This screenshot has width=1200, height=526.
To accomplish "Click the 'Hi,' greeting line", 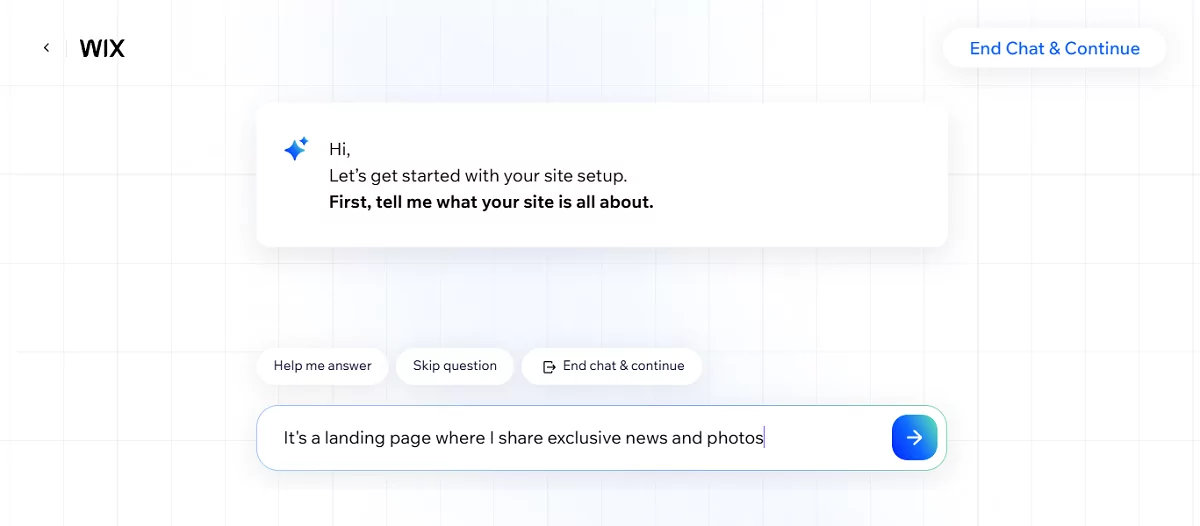I will 340,150.
